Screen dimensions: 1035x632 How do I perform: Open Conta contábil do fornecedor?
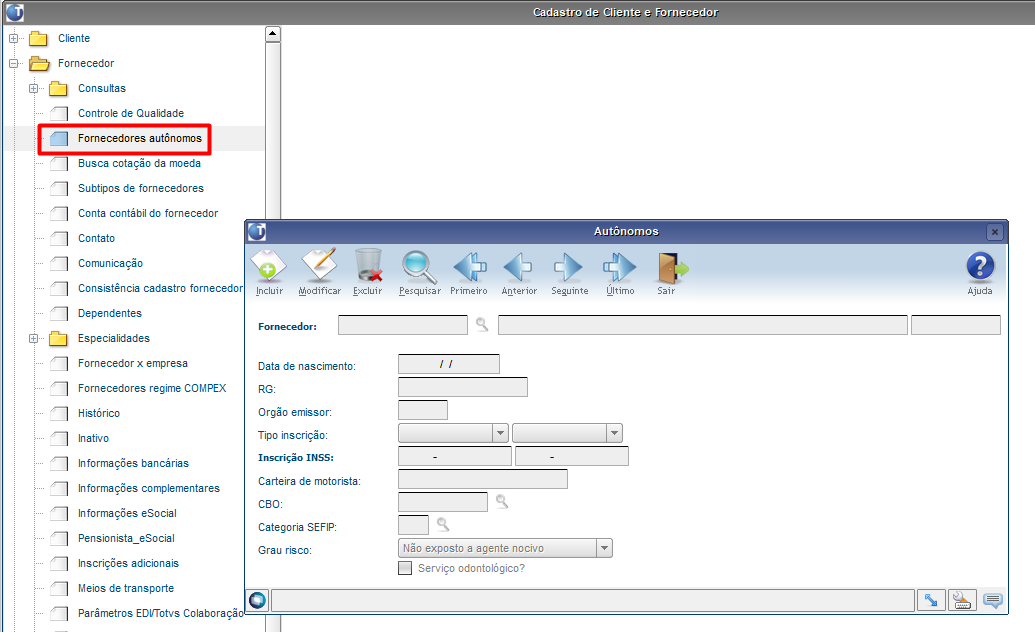coord(148,213)
